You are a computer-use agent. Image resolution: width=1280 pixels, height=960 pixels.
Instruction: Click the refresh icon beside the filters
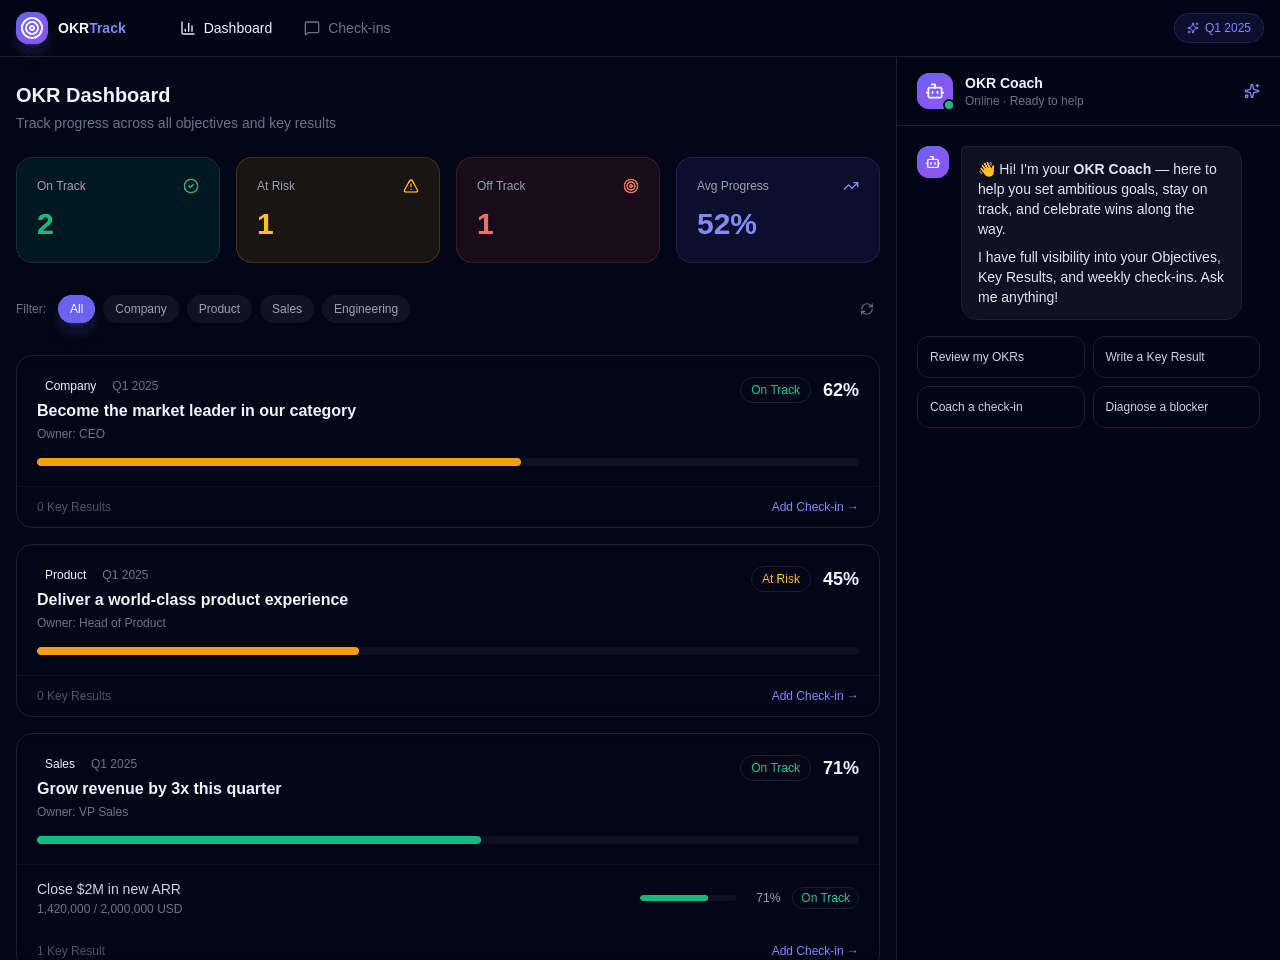(x=867, y=309)
